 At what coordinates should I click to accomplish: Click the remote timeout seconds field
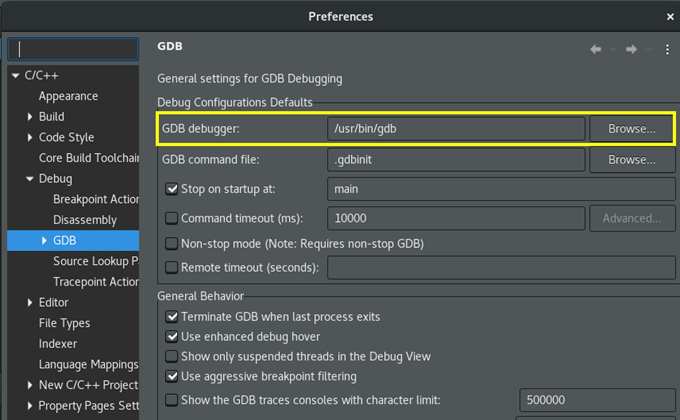pyautogui.click(x=501, y=268)
